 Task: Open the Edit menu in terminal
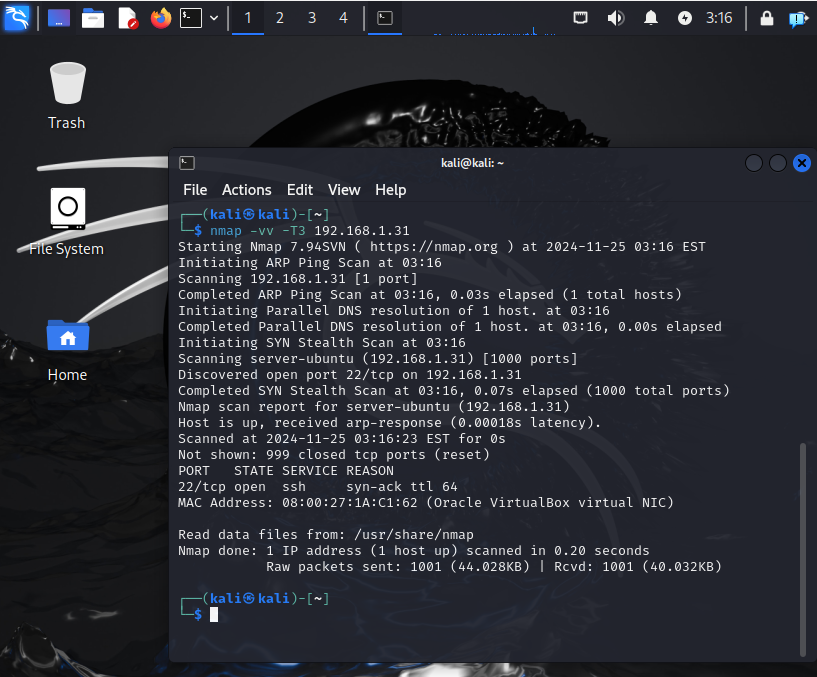(x=300, y=190)
